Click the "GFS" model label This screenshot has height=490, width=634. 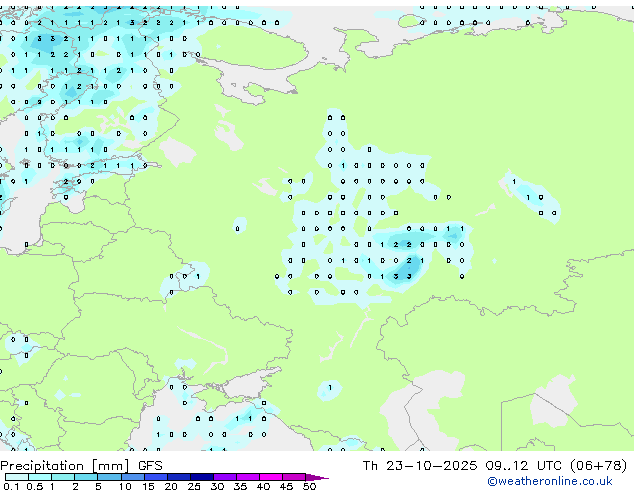click(150, 466)
